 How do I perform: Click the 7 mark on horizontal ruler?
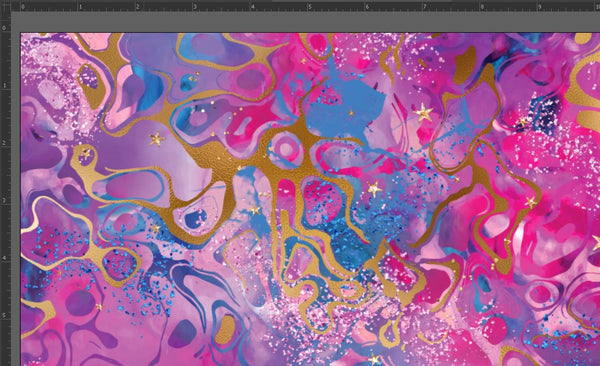pyautogui.click(x=425, y=7)
